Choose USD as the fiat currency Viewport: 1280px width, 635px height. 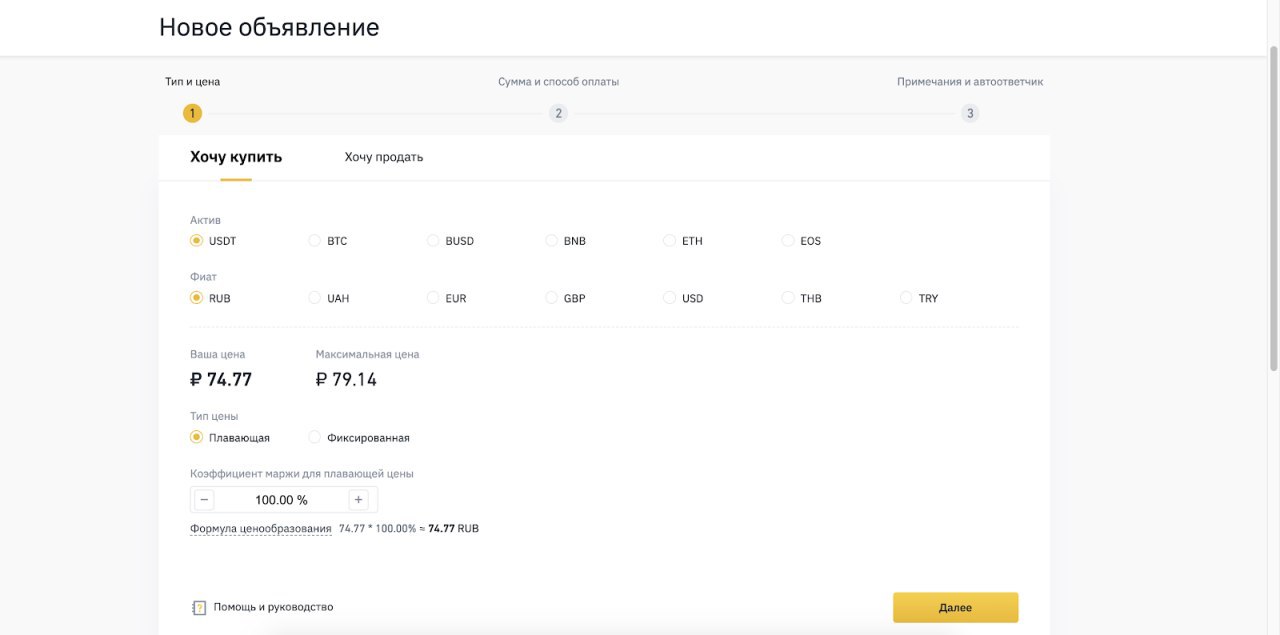[x=668, y=297]
